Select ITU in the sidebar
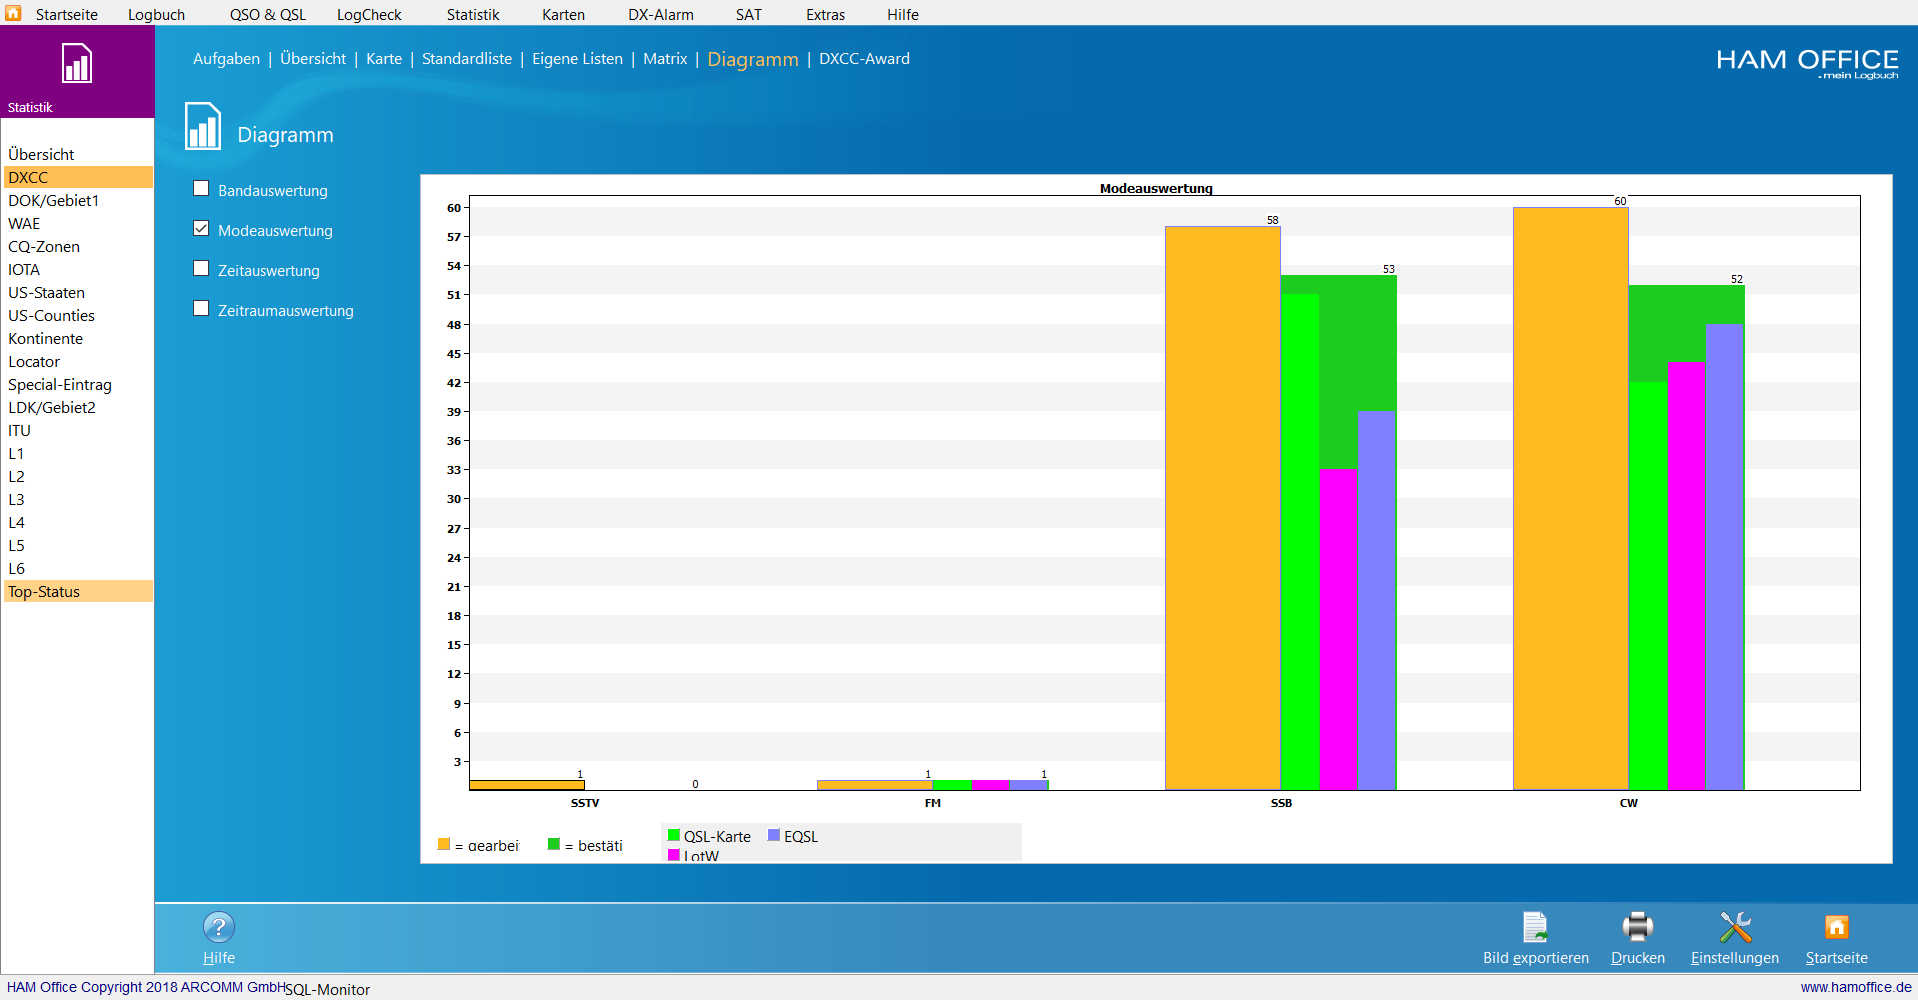The width and height of the screenshot is (1918, 1001). pyautogui.click(x=78, y=430)
